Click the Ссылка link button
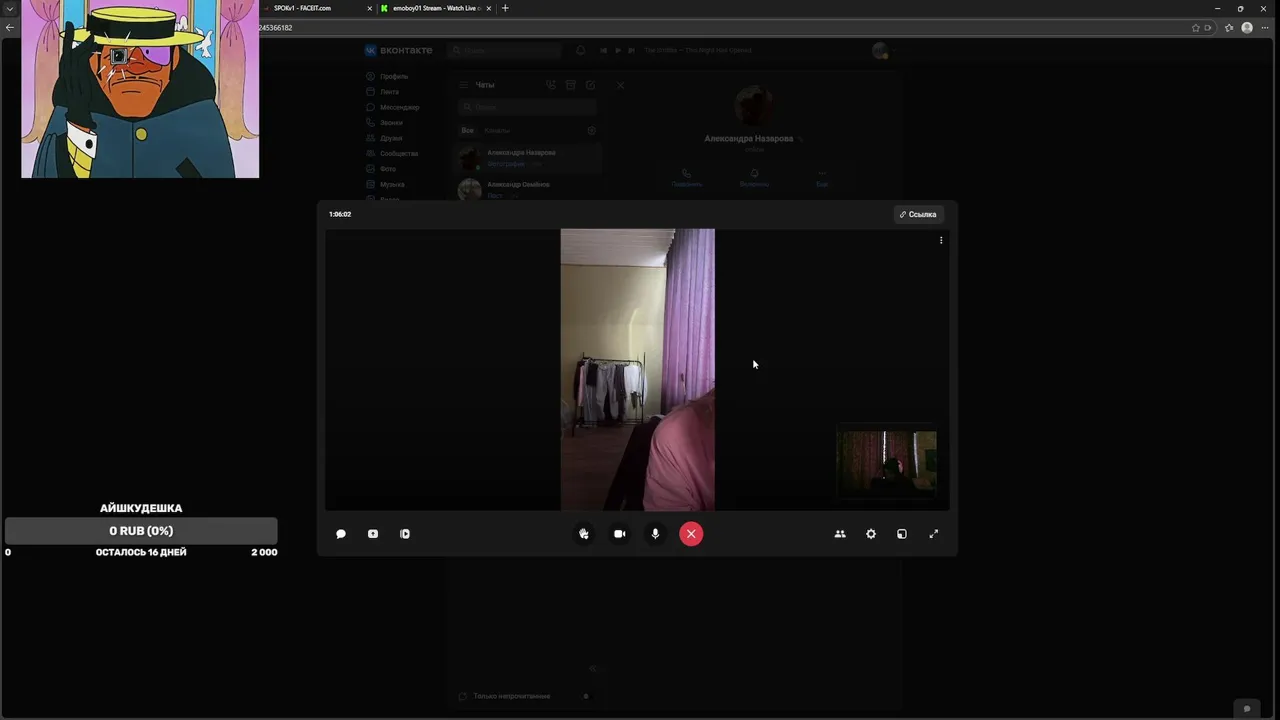 [918, 214]
